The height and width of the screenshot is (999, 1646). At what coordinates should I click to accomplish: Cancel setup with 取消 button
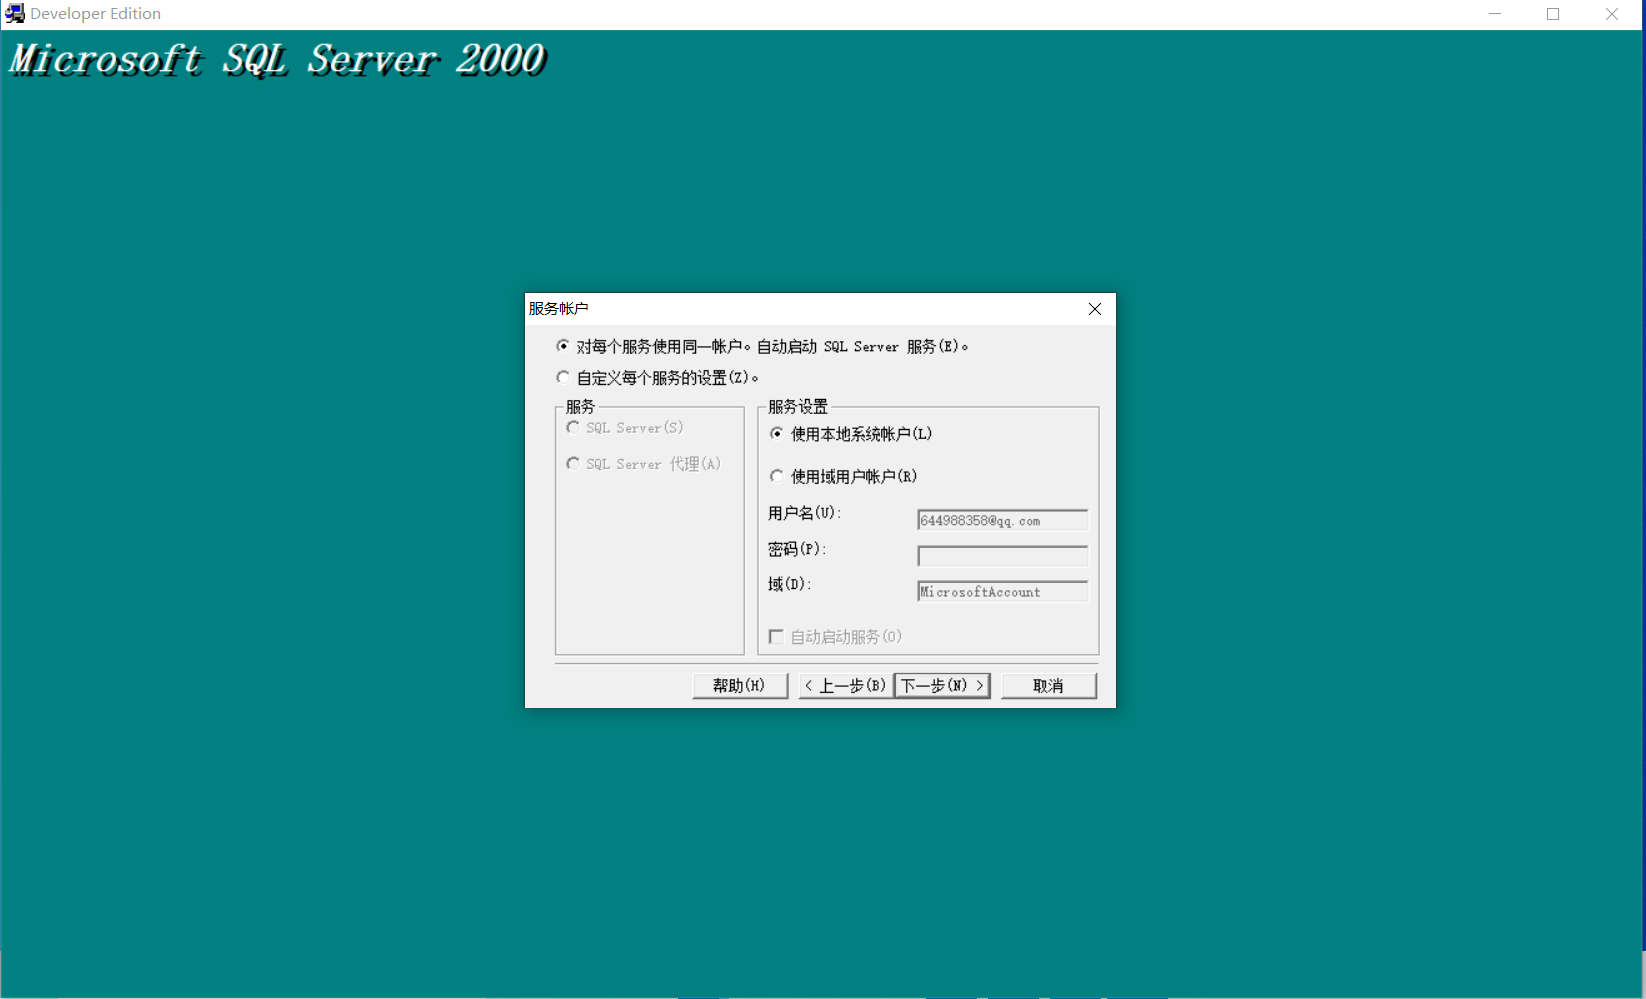tap(1048, 685)
